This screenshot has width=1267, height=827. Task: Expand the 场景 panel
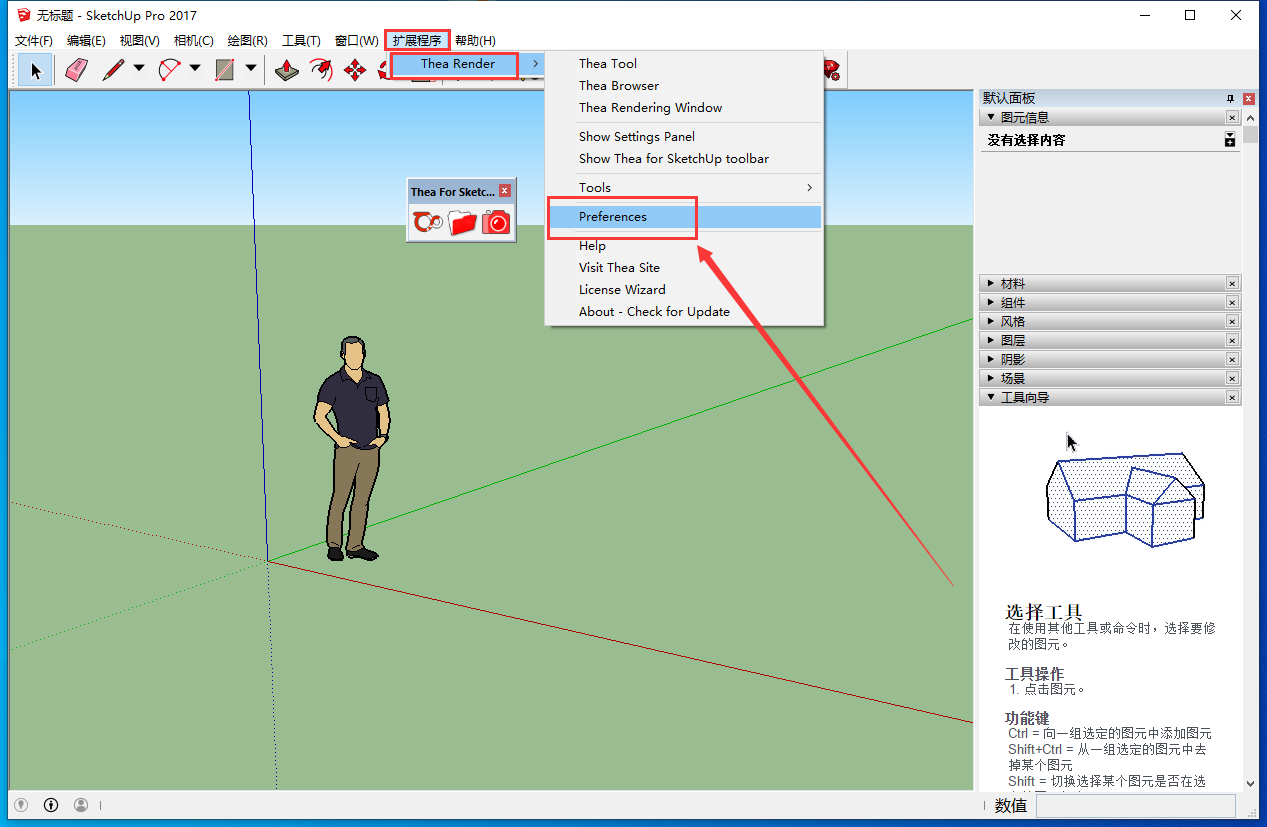(x=991, y=379)
